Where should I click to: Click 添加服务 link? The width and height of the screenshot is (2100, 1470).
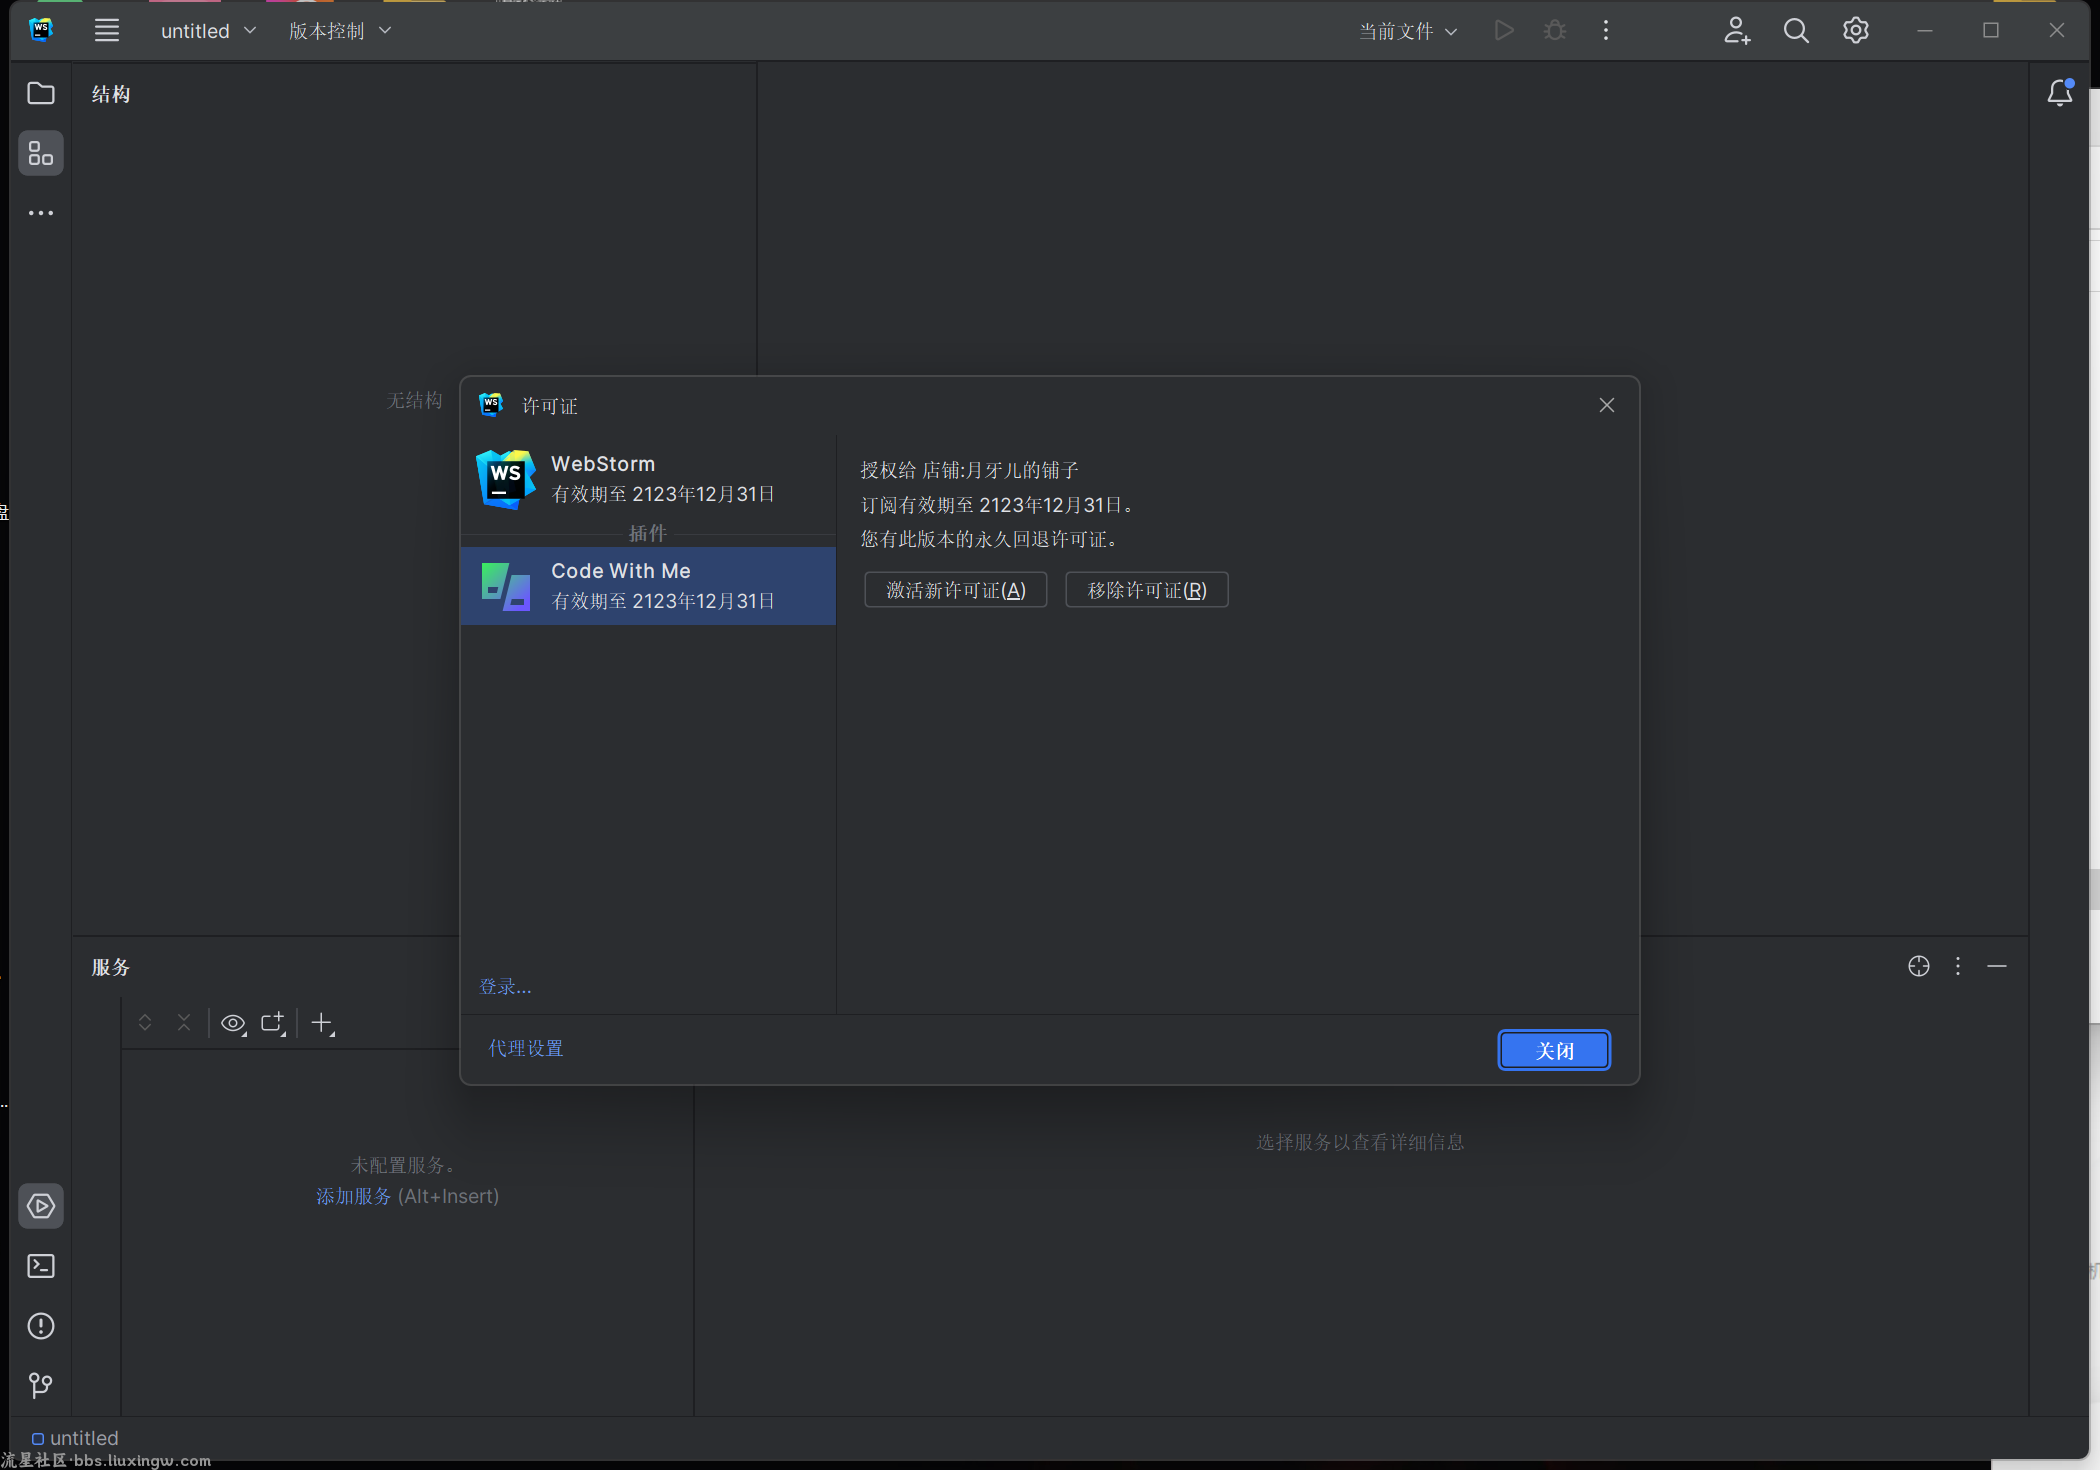click(353, 1196)
